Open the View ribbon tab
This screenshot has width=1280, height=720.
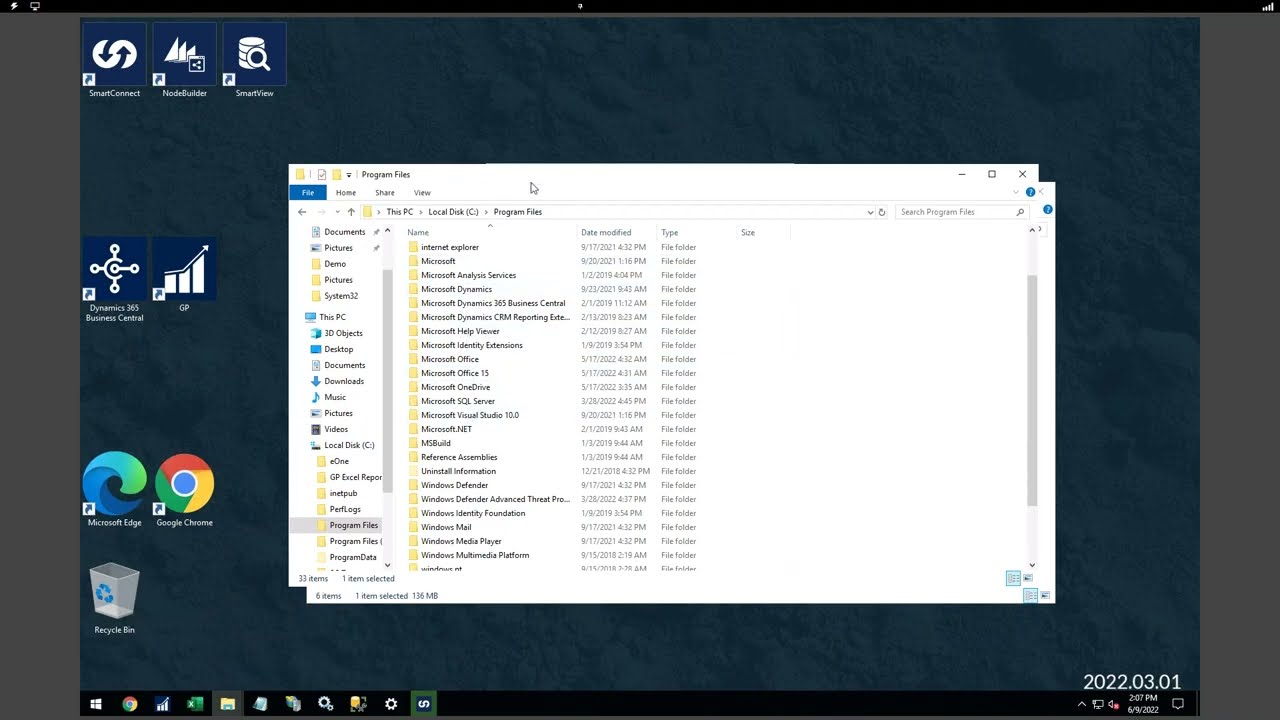coord(422,192)
